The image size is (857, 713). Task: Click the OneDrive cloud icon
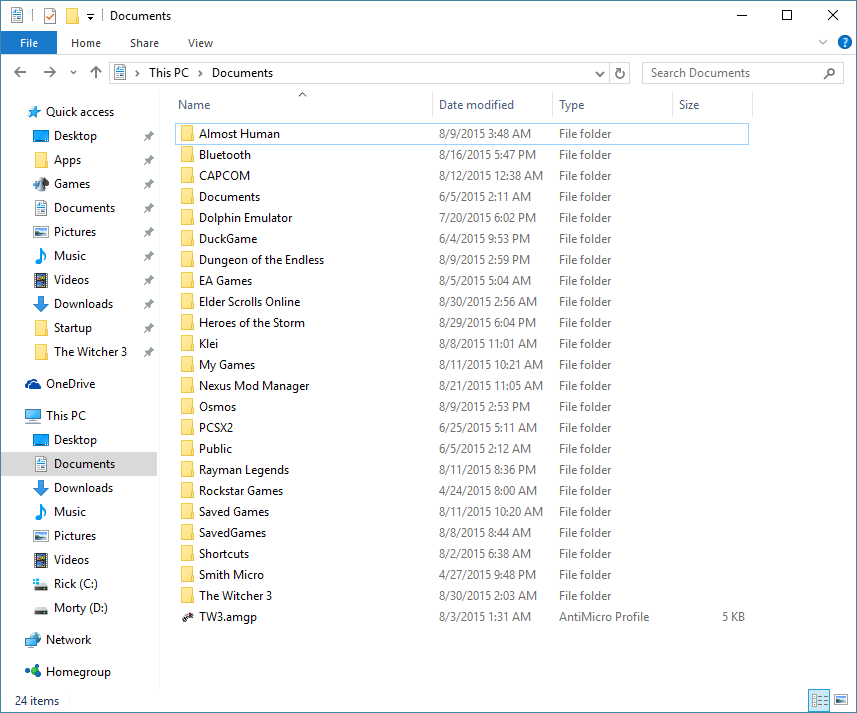point(33,384)
